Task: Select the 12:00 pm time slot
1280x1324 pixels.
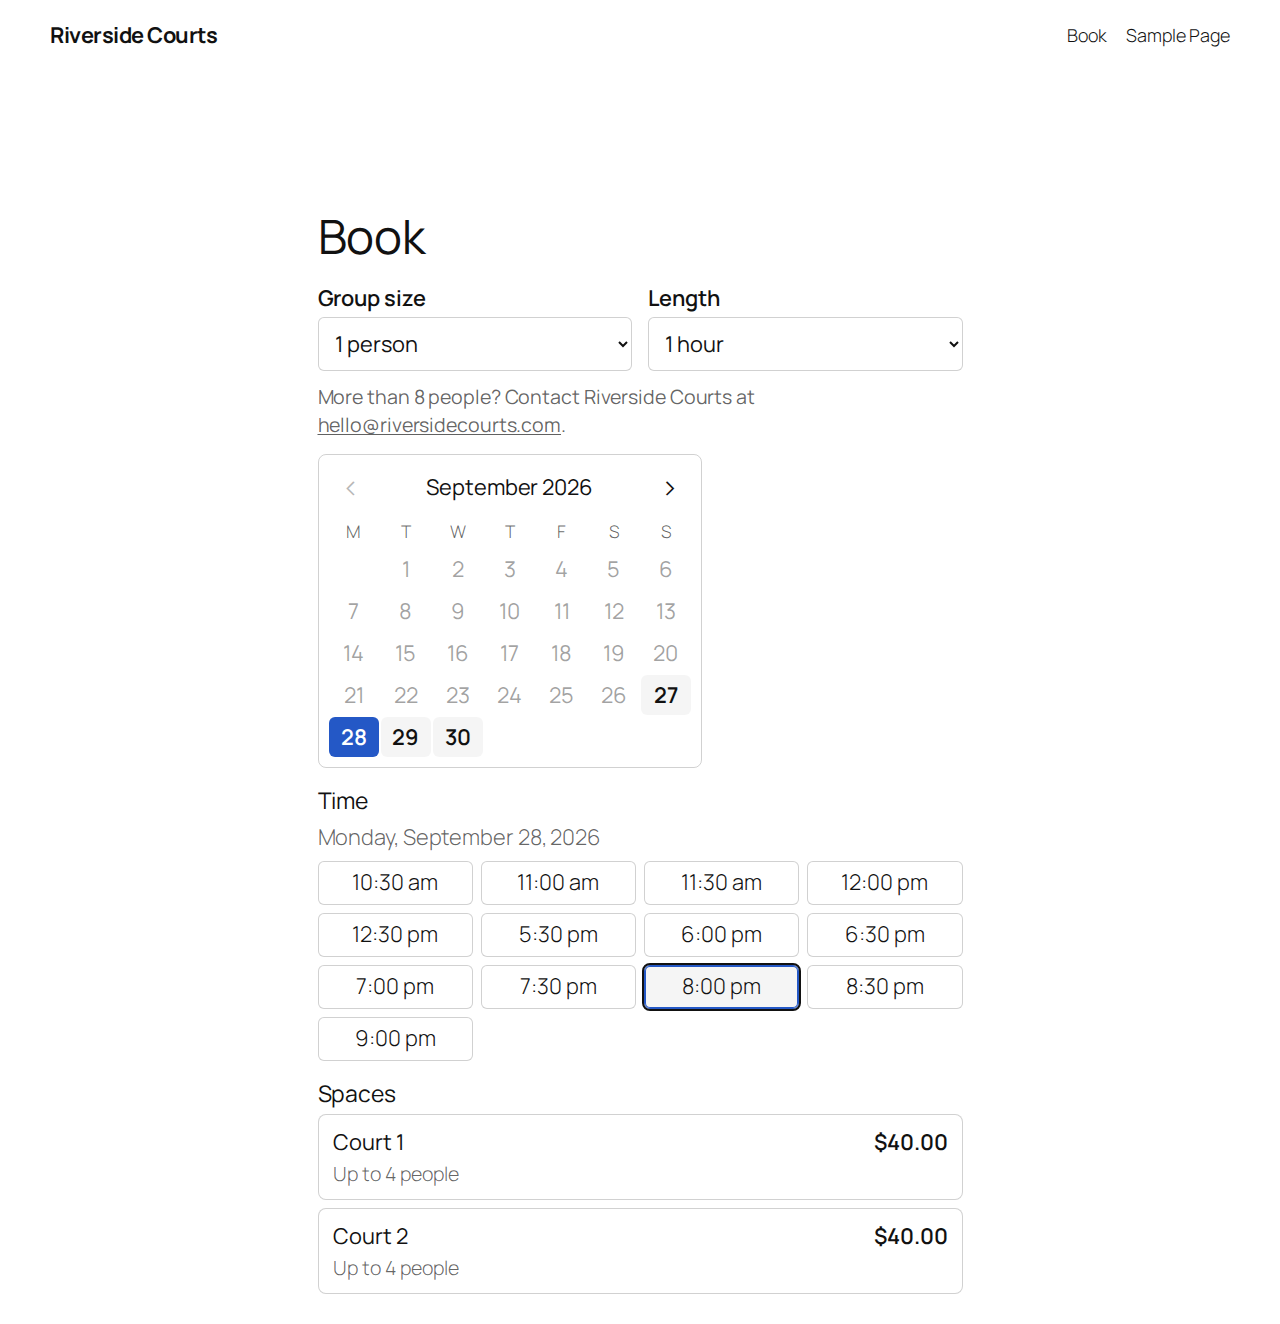Action: tap(885, 883)
